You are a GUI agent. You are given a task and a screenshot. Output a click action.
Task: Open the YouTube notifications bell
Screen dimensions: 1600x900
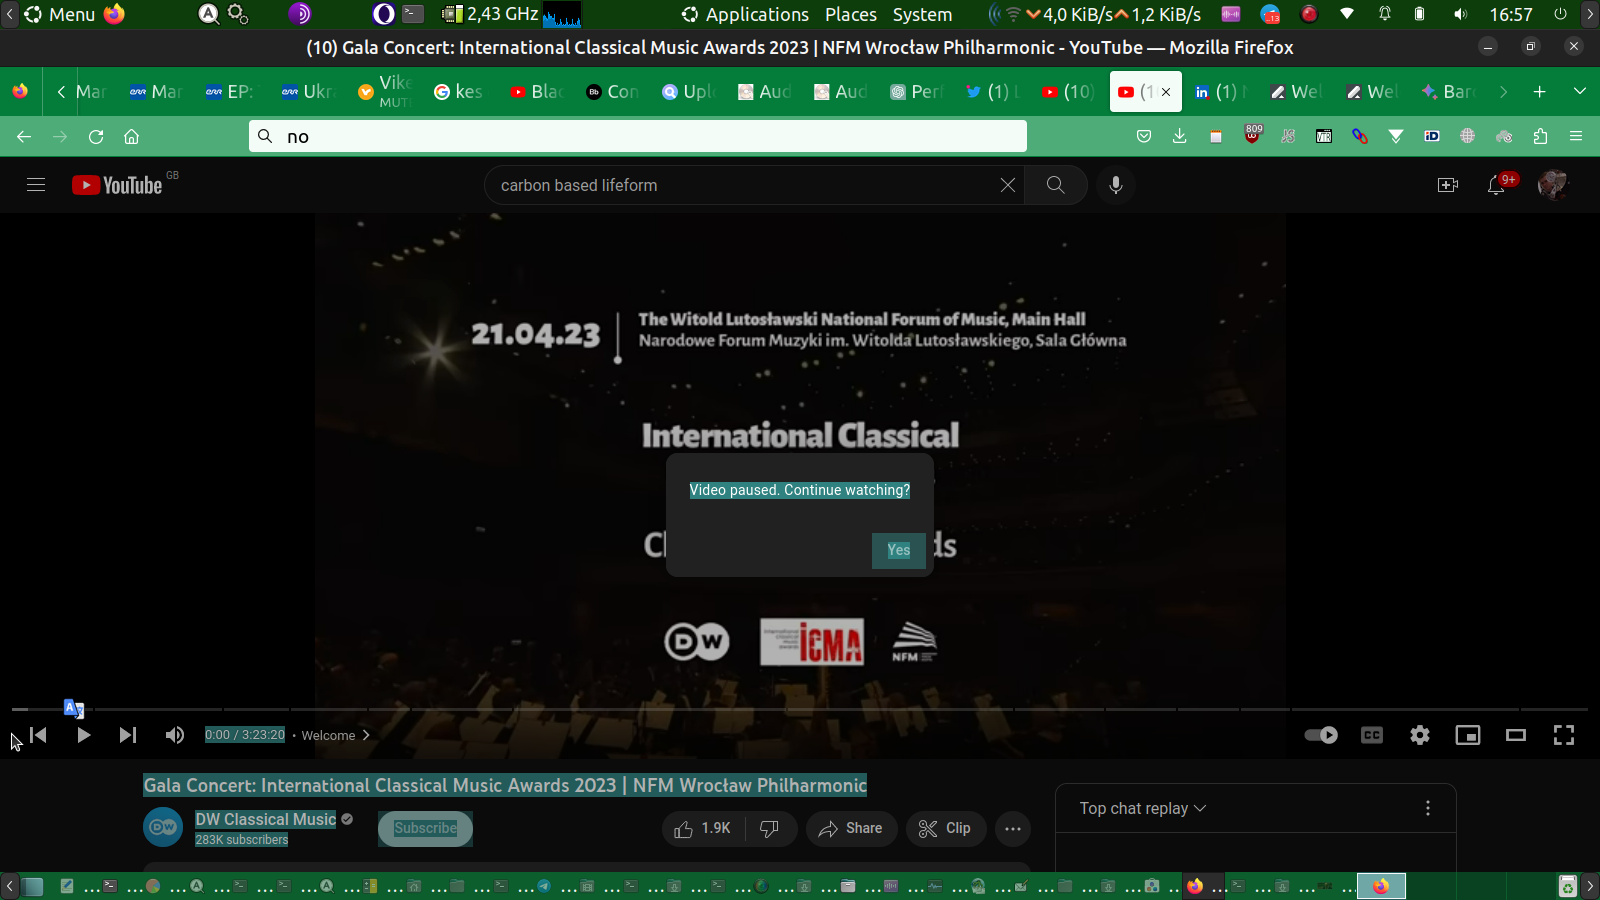click(1496, 185)
